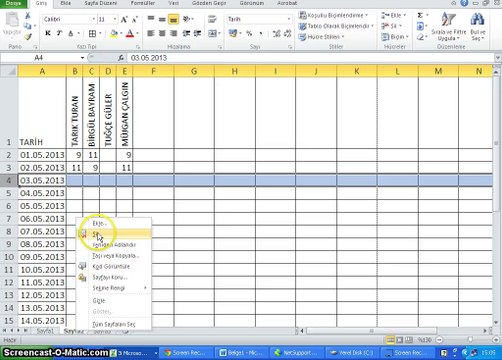502x360 pixels.
Task: Click the Merge and Center icon
Action: coord(212,33)
